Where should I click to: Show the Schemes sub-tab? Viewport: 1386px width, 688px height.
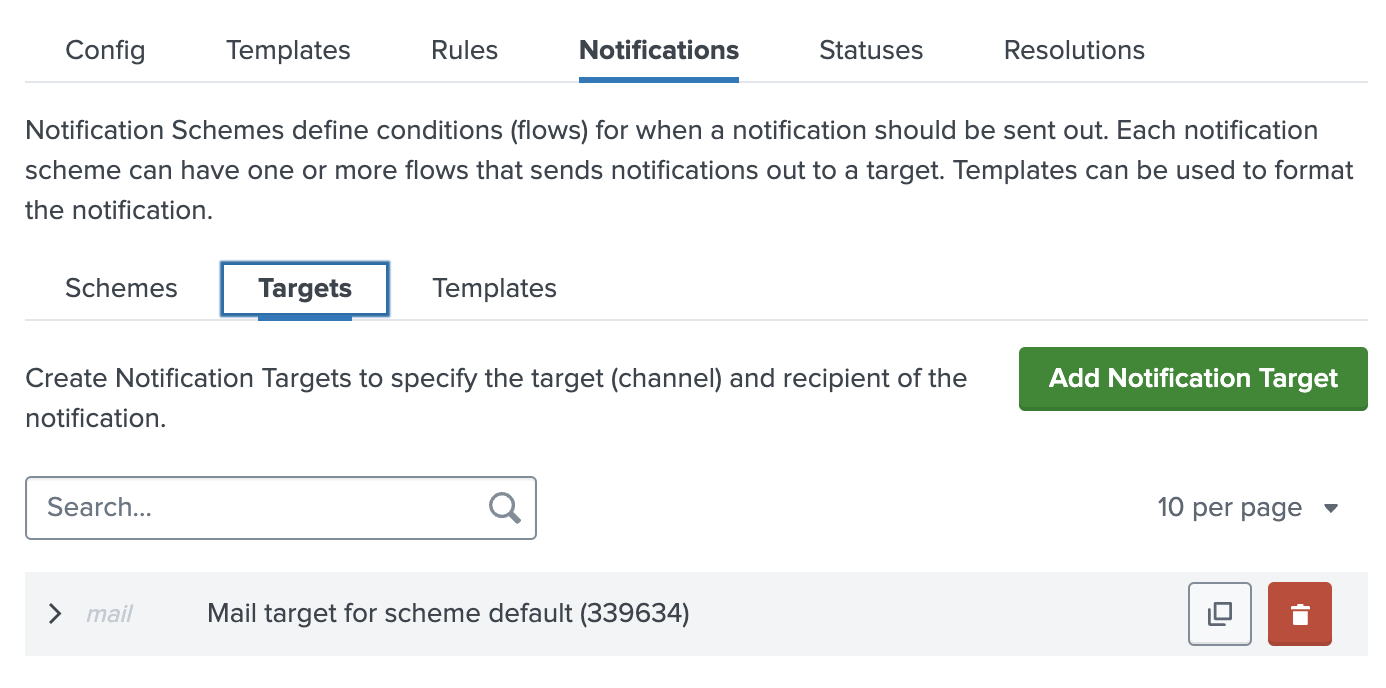121,289
